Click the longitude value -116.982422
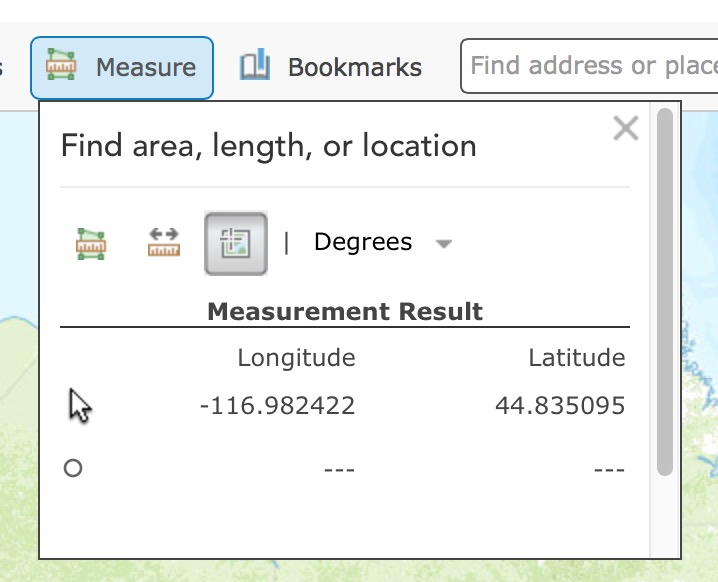 (278, 406)
